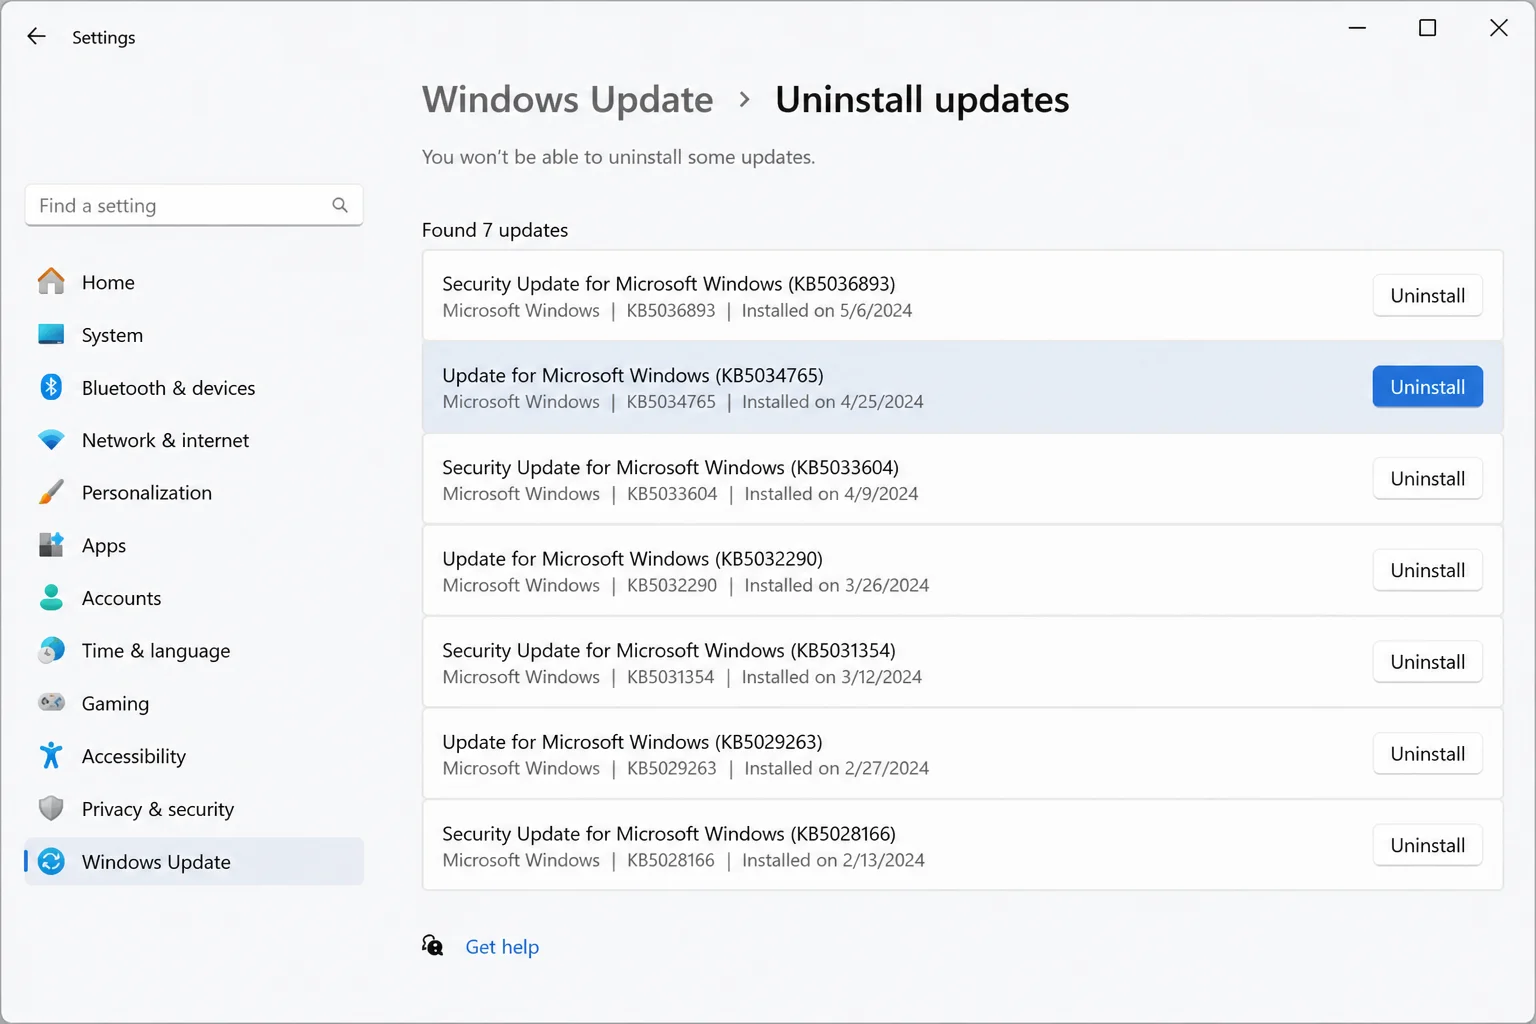1536x1024 pixels.
Task: Go to Accessibility settings
Action: point(194,756)
